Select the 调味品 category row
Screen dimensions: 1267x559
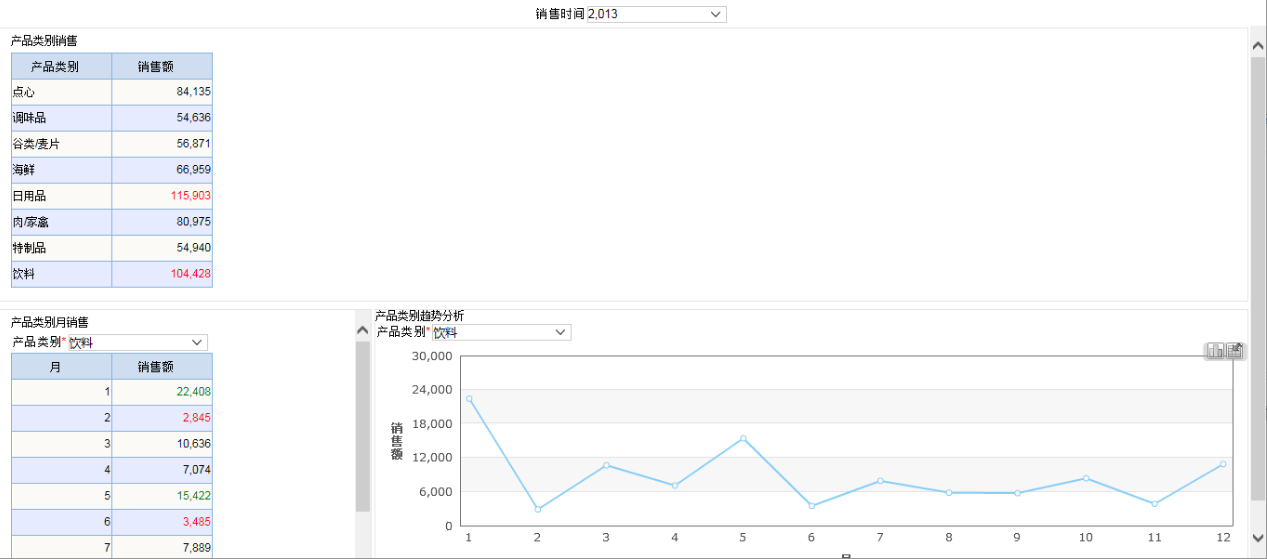coord(62,118)
